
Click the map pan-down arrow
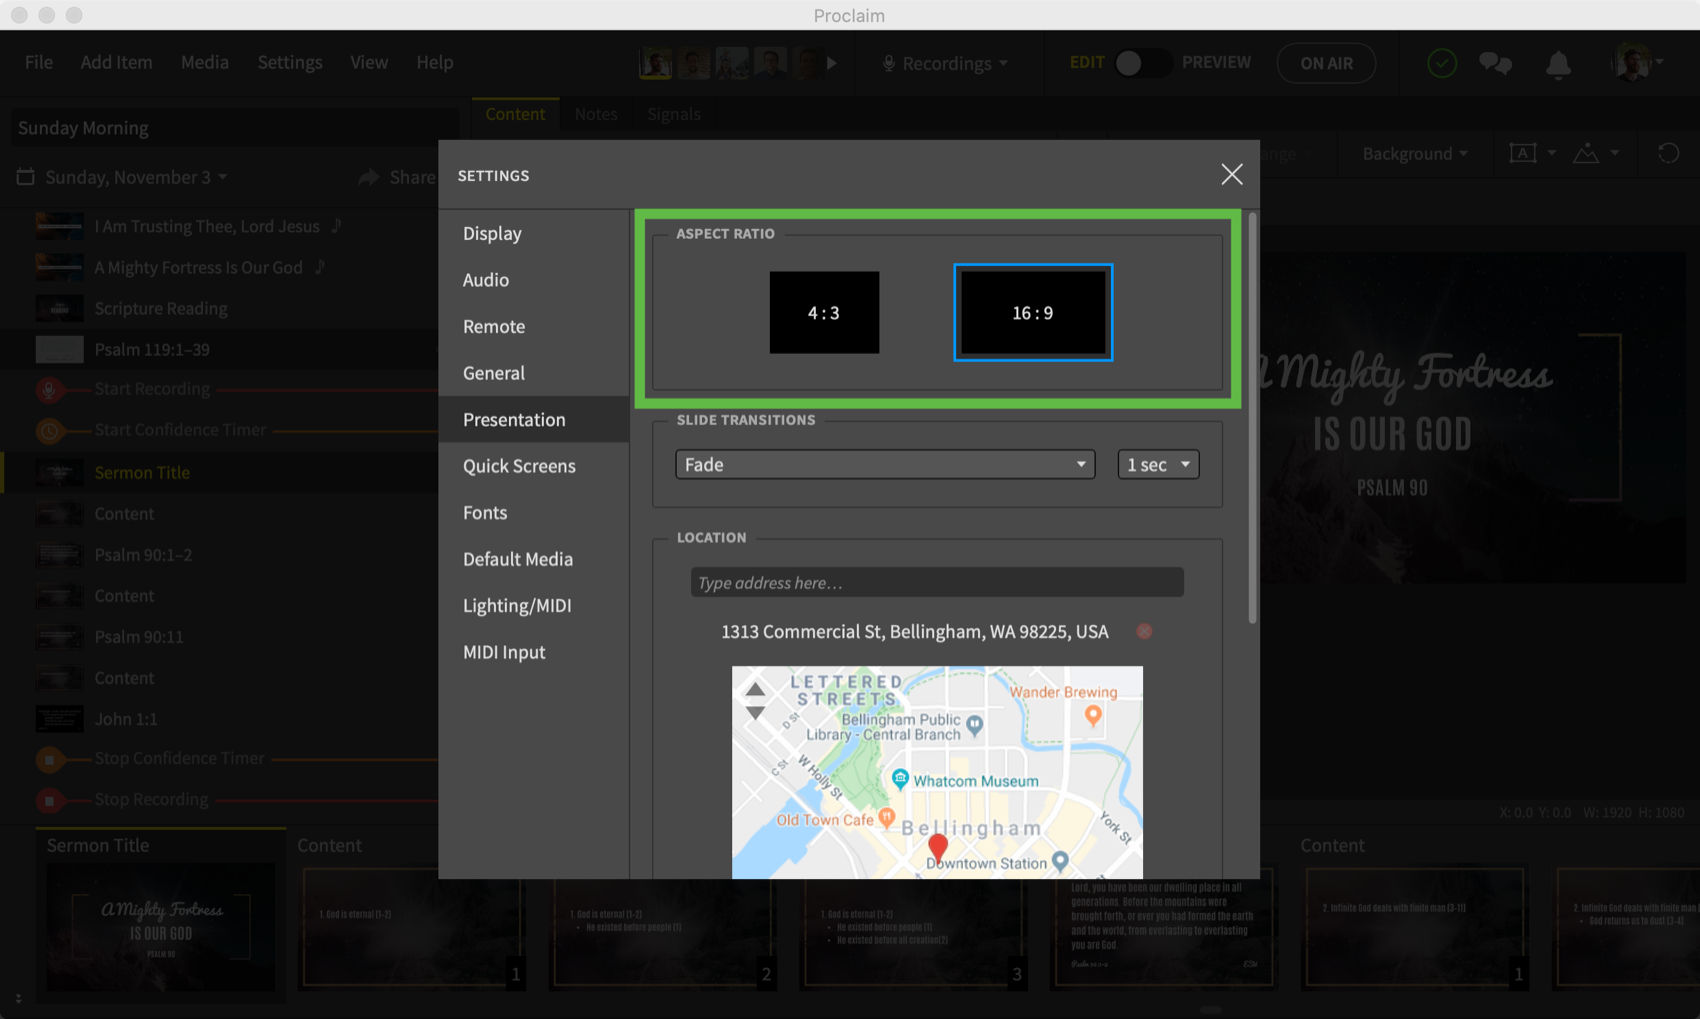(x=755, y=713)
